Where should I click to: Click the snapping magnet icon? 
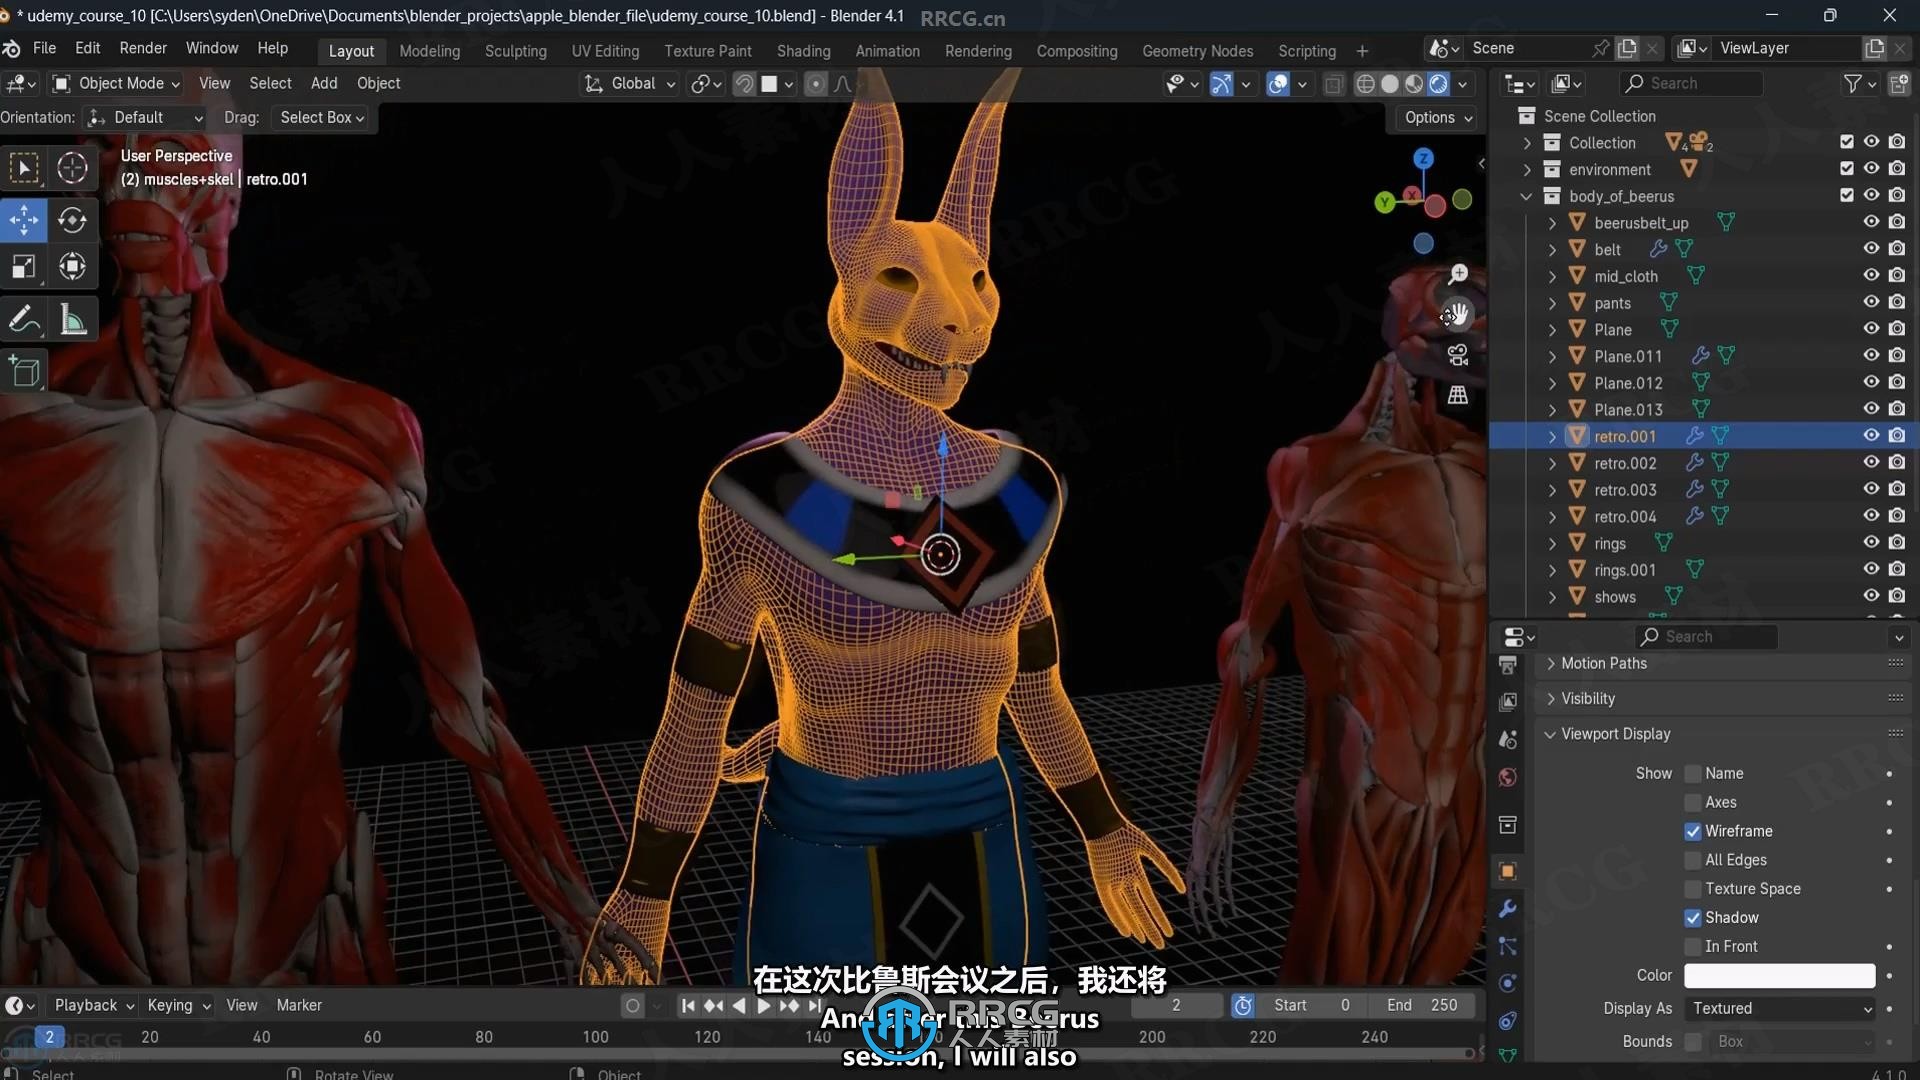tap(744, 84)
